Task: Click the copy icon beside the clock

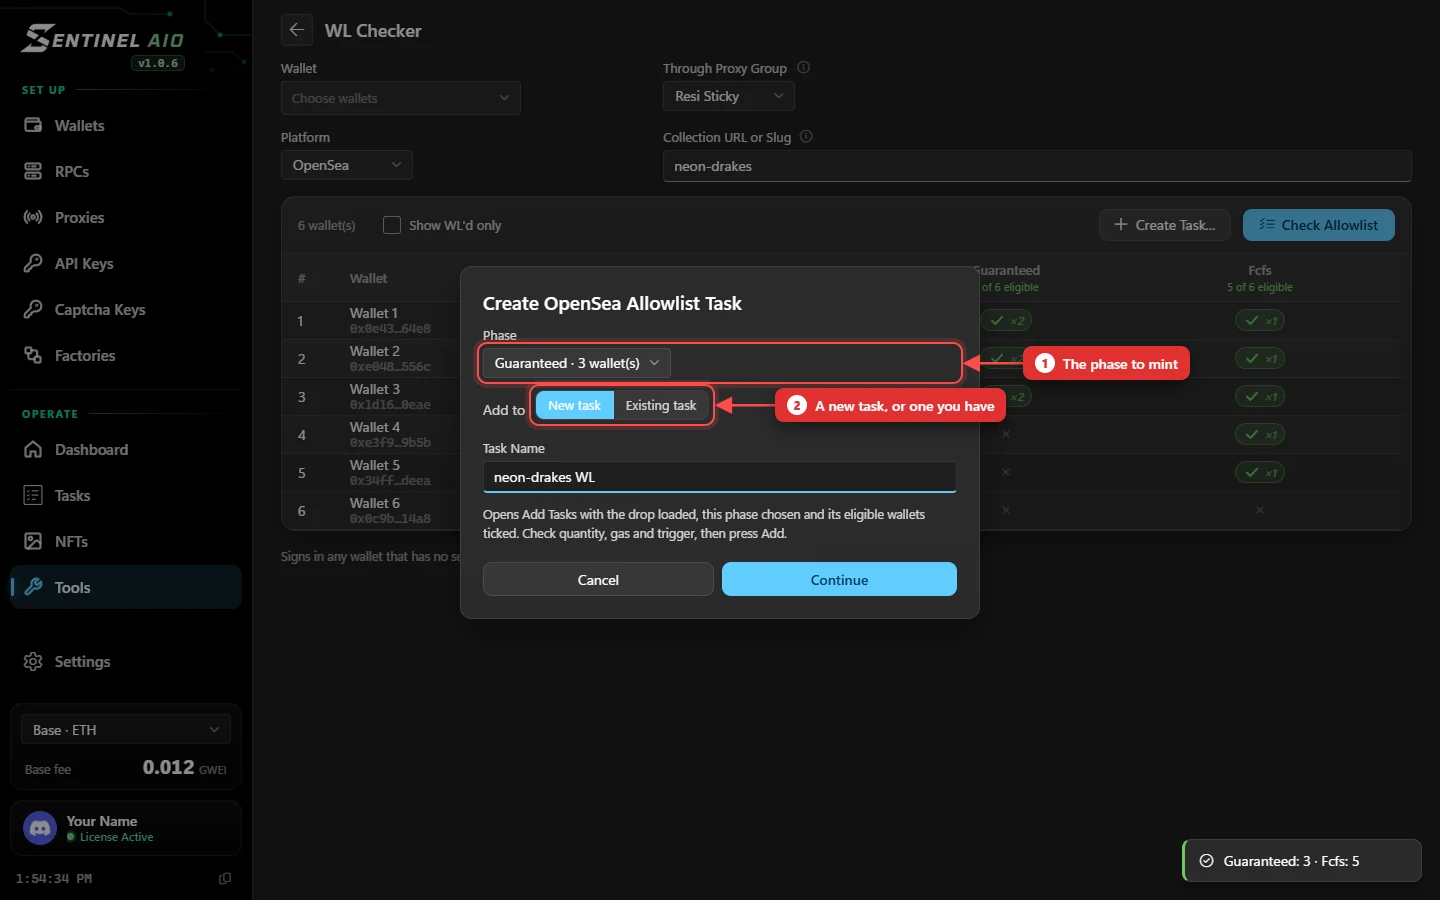Action: (x=225, y=879)
